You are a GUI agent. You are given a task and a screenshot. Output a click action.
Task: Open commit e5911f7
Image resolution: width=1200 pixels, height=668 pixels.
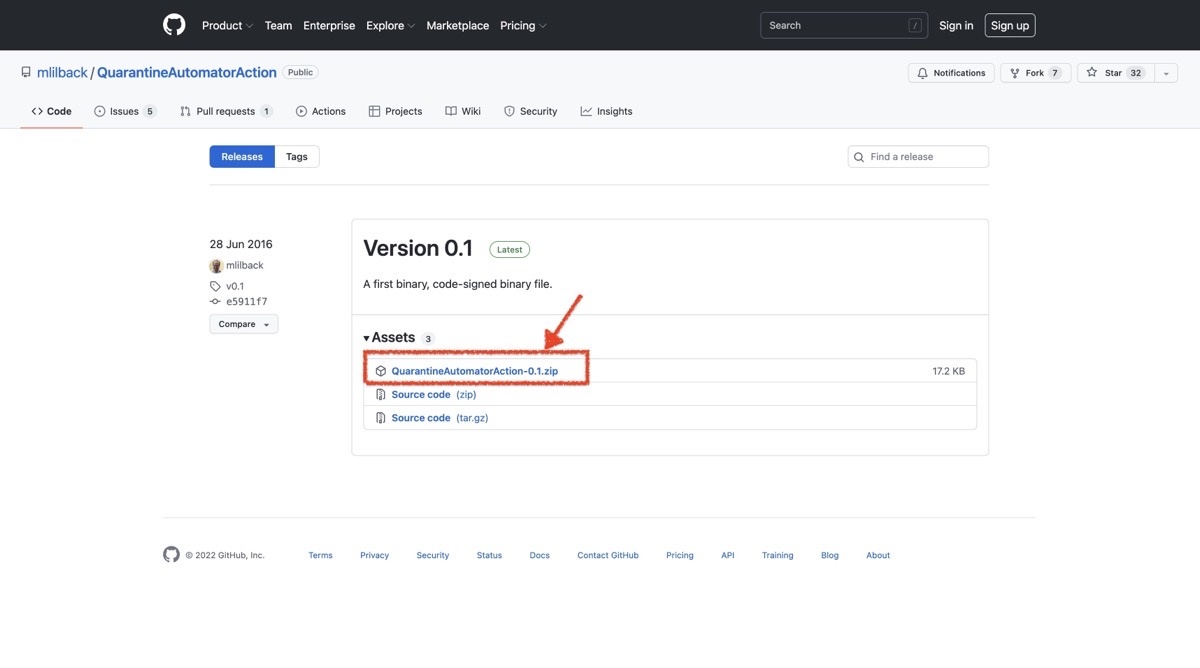247,301
